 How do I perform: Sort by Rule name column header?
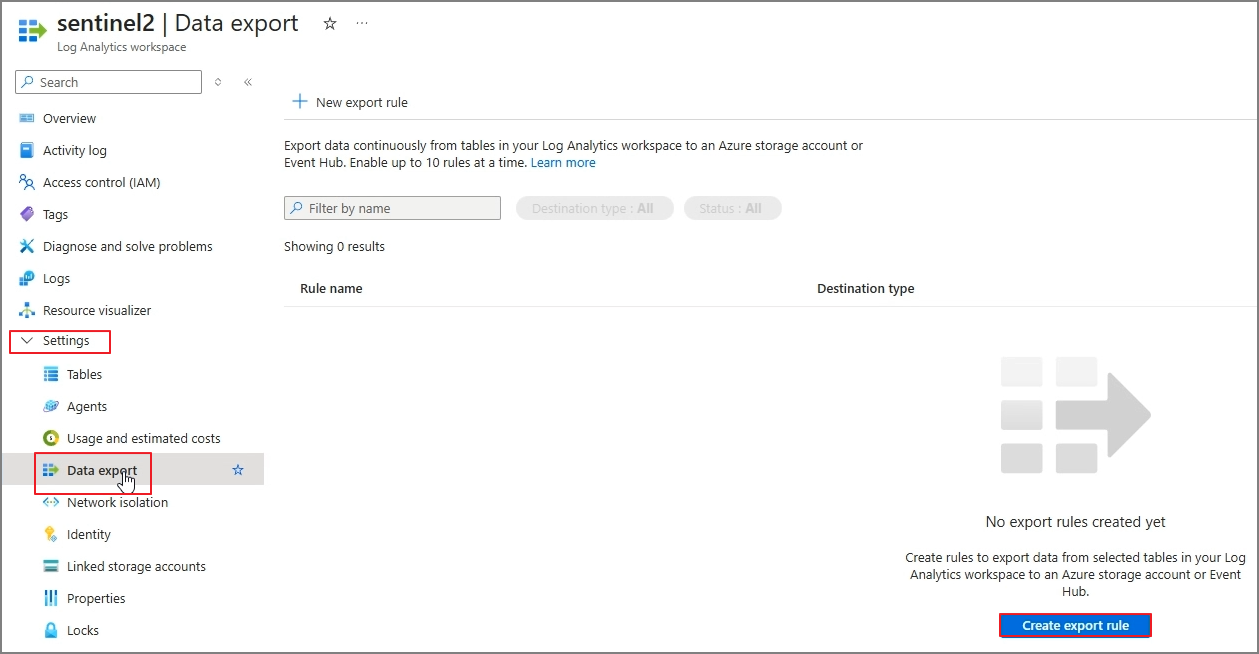[331, 288]
